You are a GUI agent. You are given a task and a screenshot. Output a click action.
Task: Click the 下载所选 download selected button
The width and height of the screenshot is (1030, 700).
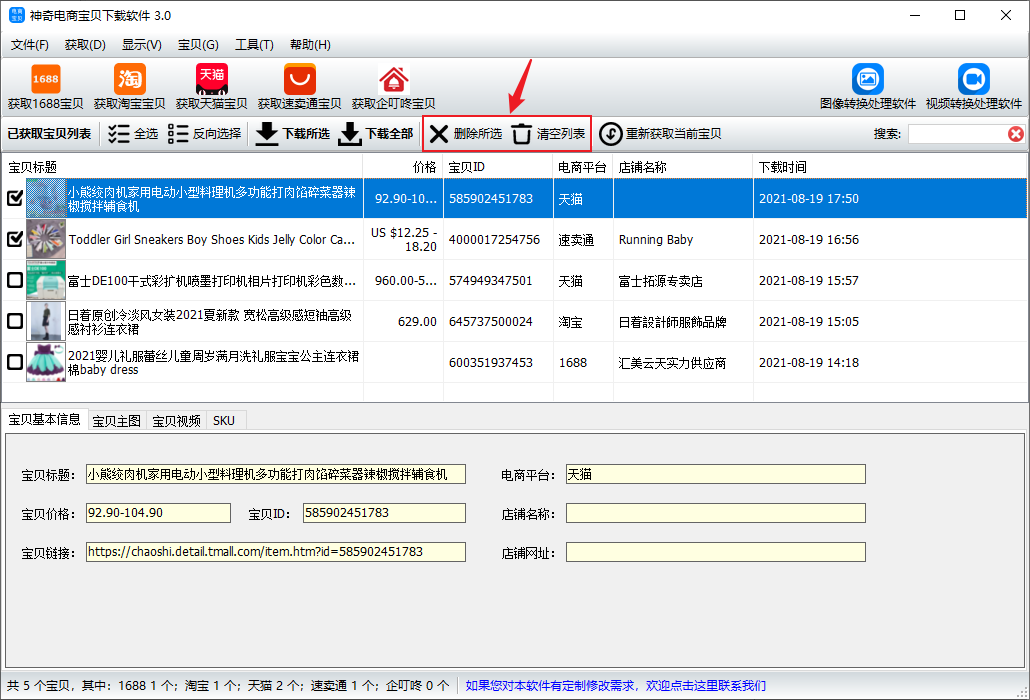point(292,134)
